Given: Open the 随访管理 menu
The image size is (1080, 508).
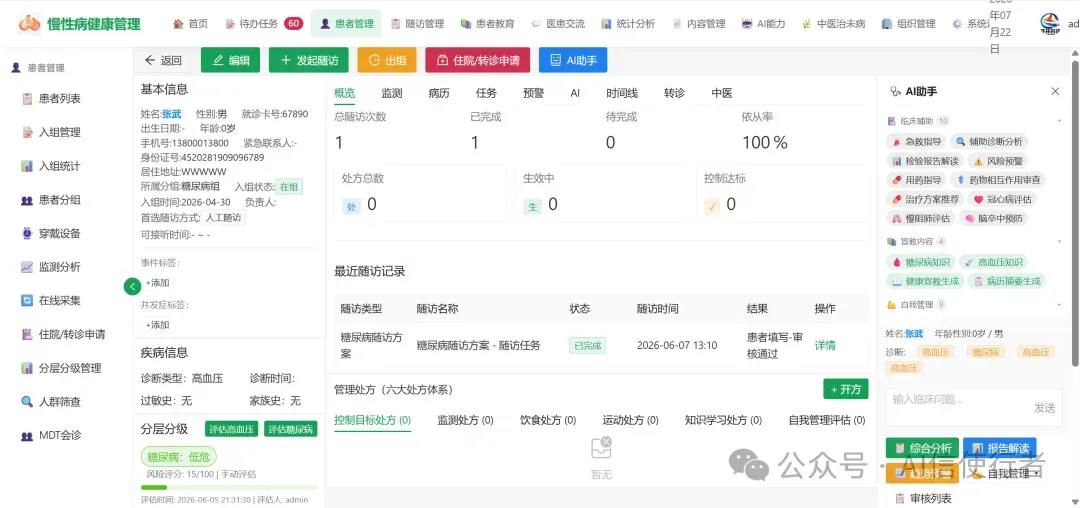Looking at the screenshot, I should click(x=417, y=23).
